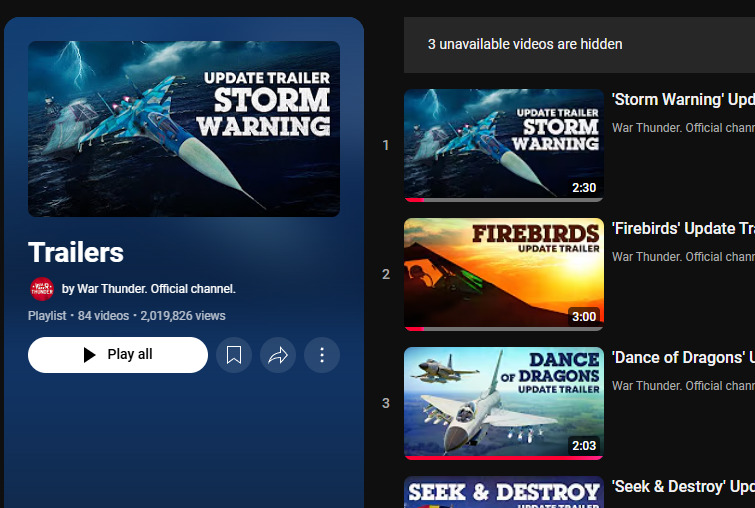Play the Firebirds update trailer thumbnail
The image size is (755, 508).
(x=504, y=274)
